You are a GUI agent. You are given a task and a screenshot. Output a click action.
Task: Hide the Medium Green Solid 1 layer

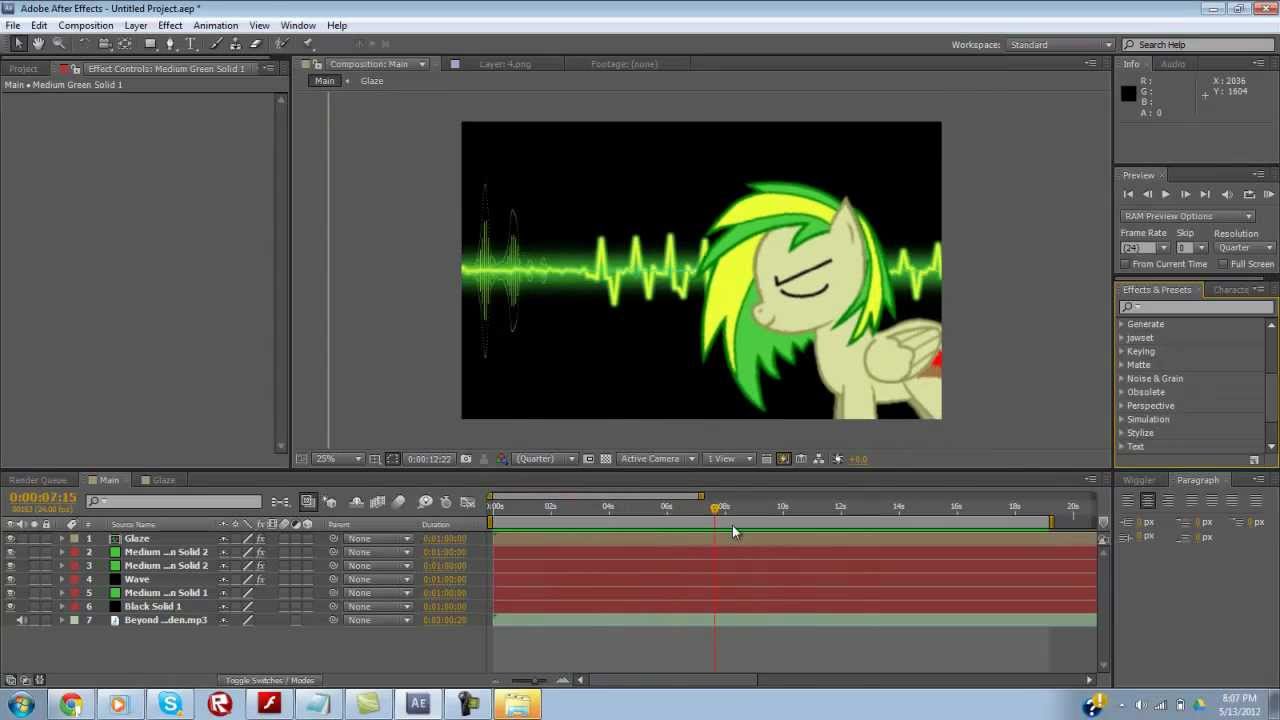[x=11, y=593]
